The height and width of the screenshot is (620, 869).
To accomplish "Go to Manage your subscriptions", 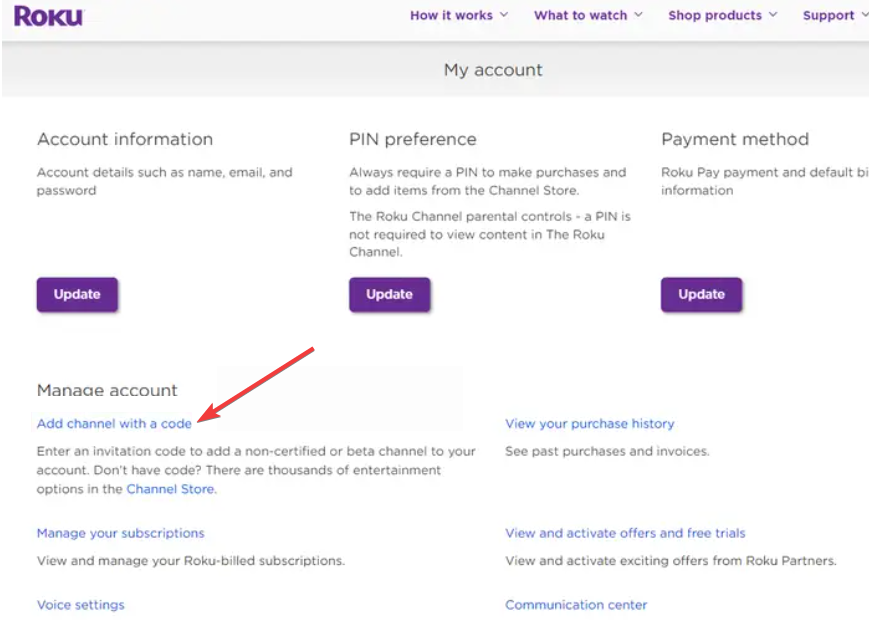I will [120, 534].
